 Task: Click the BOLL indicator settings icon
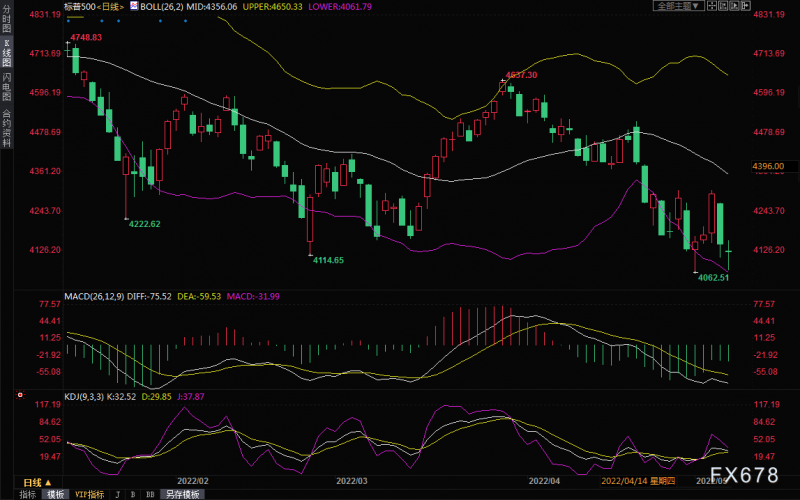(134, 6)
